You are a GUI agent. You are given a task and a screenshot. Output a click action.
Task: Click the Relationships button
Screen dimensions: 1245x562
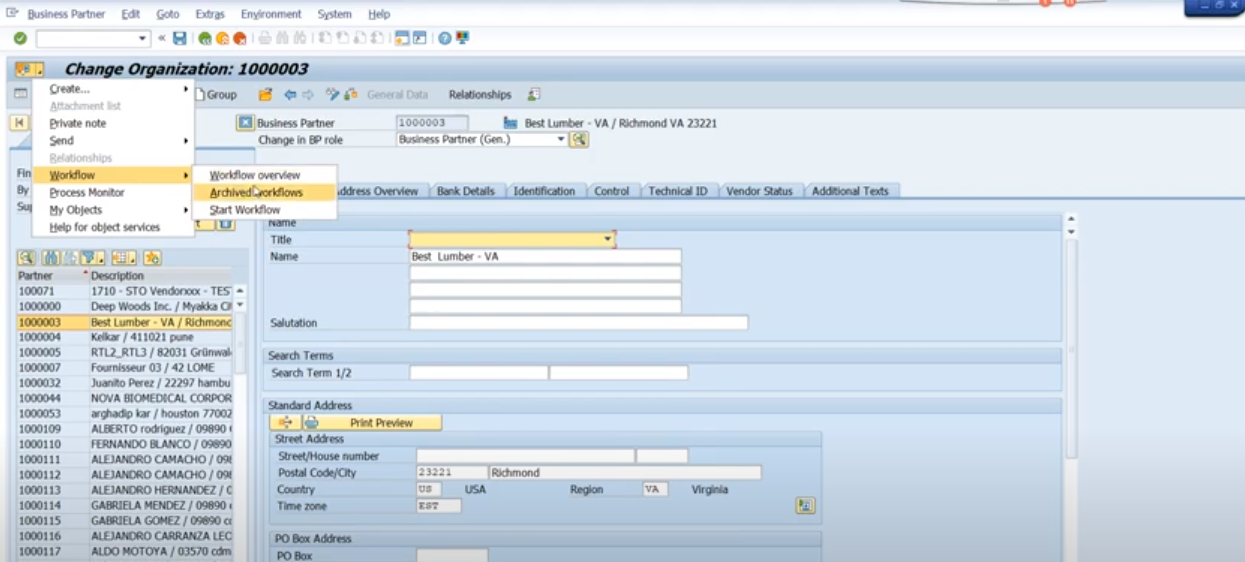pos(479,95)
